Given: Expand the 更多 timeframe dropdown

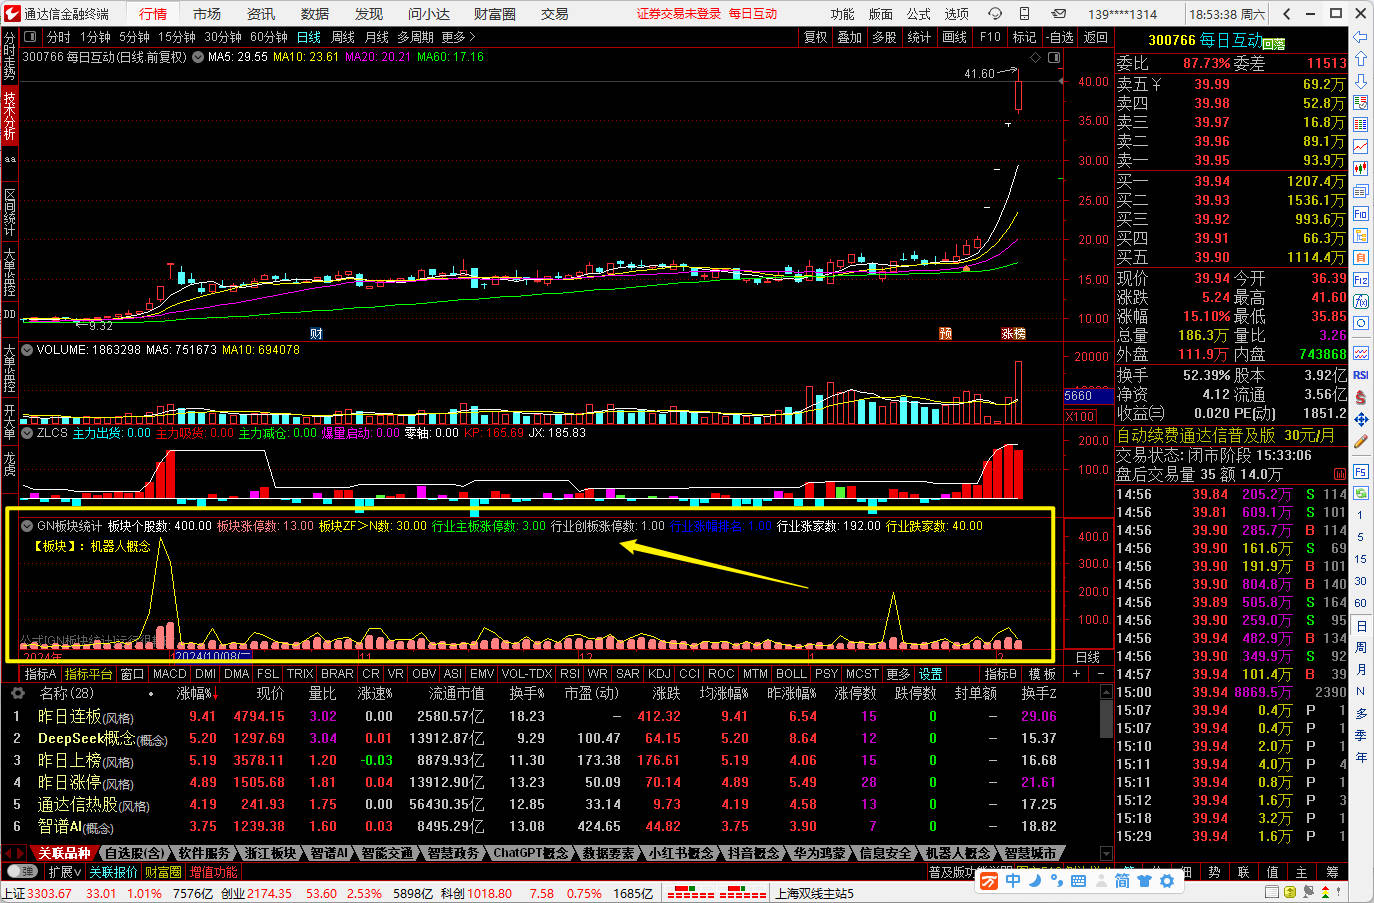Looking at the screenshot, I should click(x=458, y=37).
